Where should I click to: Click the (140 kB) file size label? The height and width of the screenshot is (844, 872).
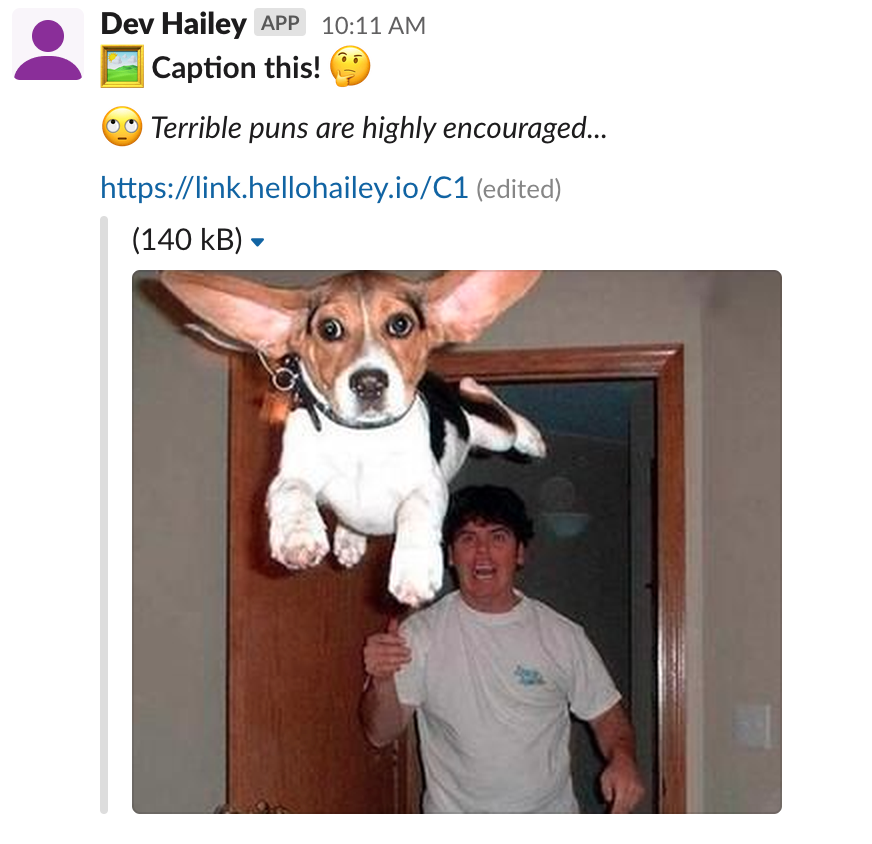pyautogui.click(x=187, y=240)
